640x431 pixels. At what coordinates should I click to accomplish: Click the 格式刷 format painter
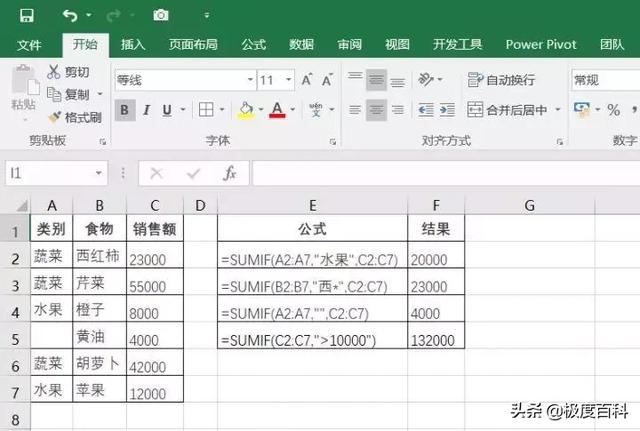click(x=75, y=118)
